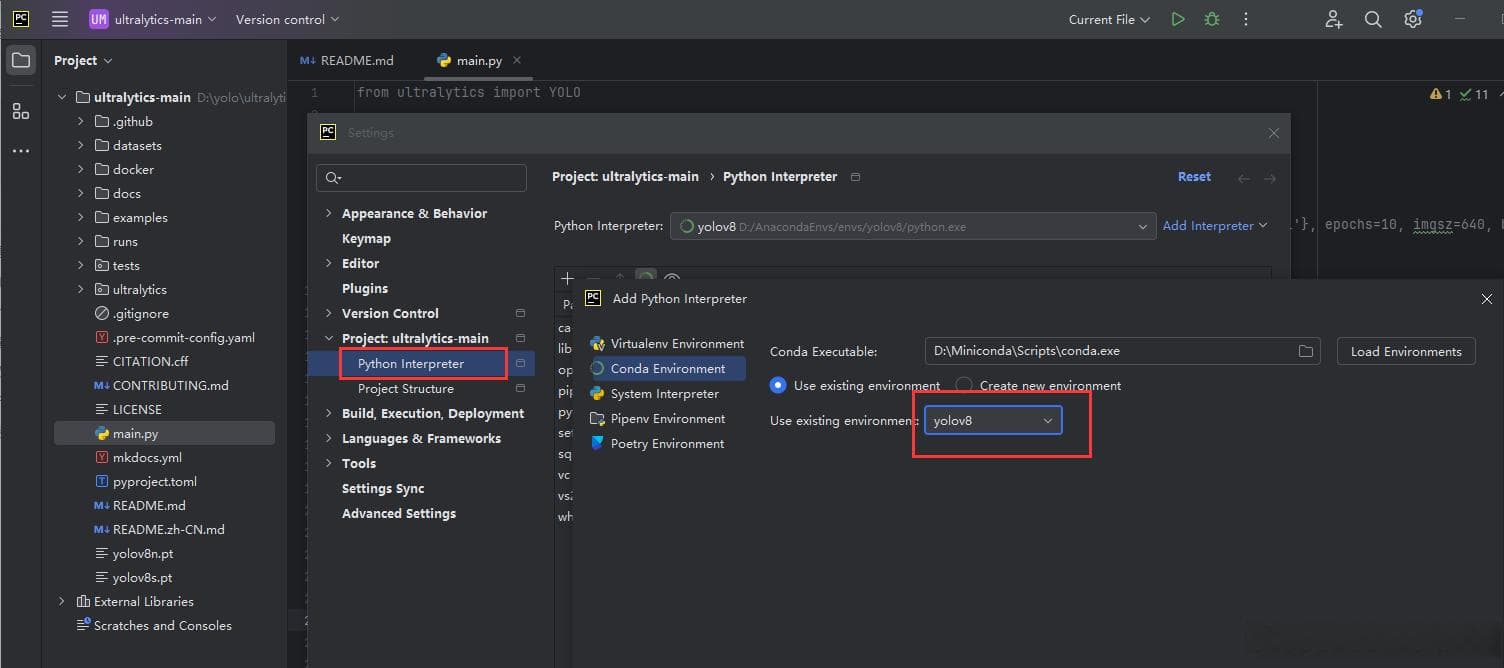Screen dimensions: 1504x668
Task: Click the browse folder icon for Conda Executable
Action: 1306,351
